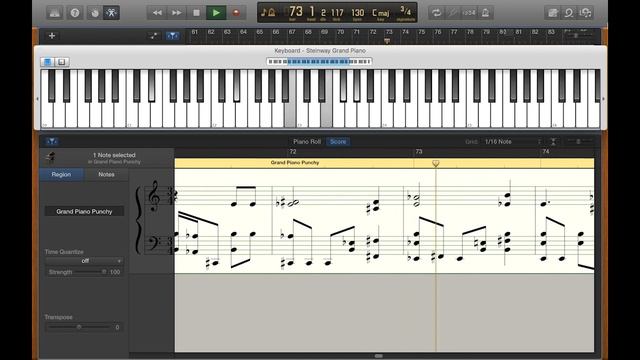Click bar 74 in editor ruler

point(546,152)
